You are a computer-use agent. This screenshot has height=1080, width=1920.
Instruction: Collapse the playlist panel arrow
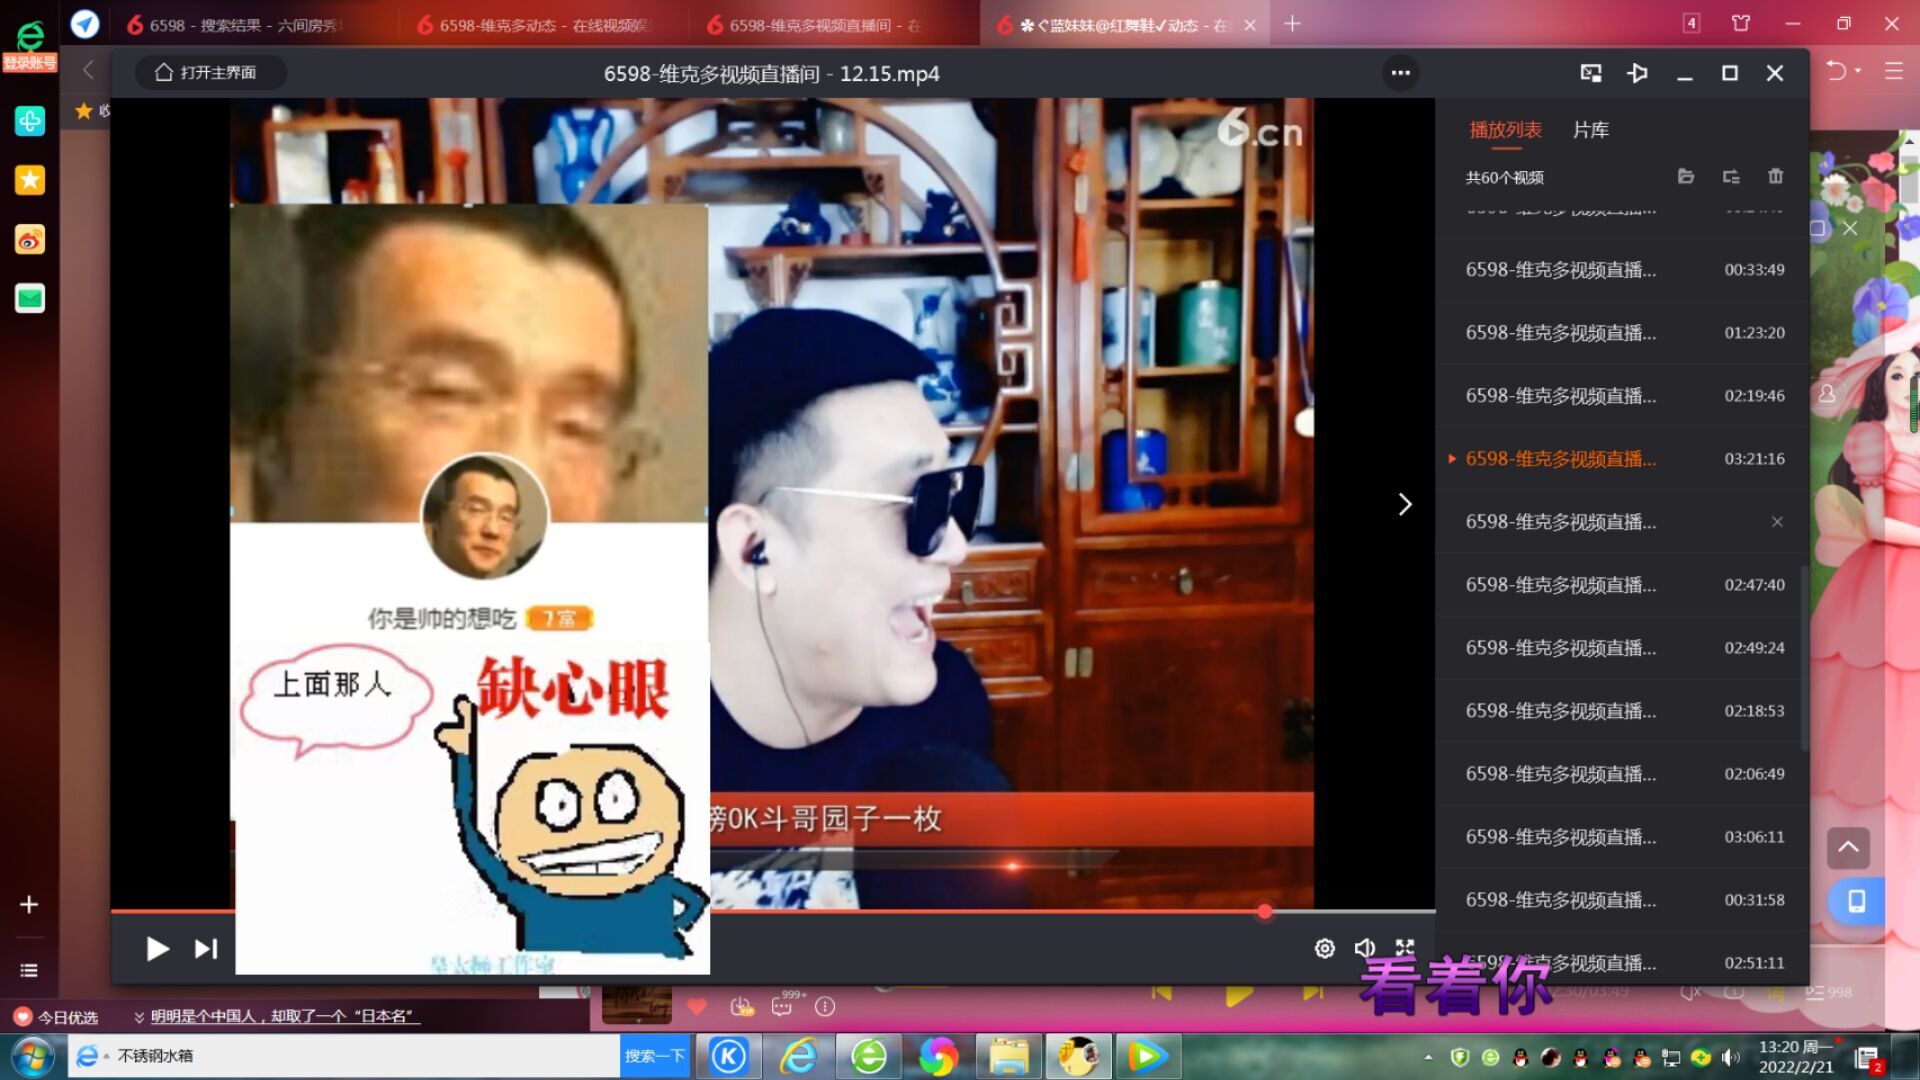tap(1405, 504)
